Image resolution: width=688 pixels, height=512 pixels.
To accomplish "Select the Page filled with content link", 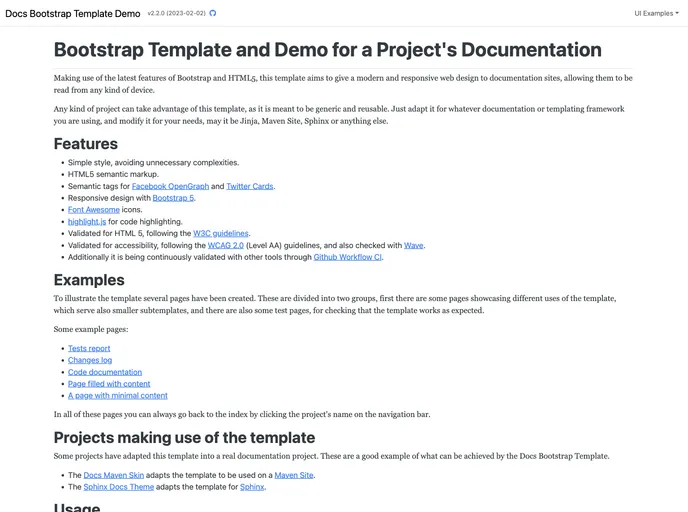I will pyautogui.click(x=109, y=384).
